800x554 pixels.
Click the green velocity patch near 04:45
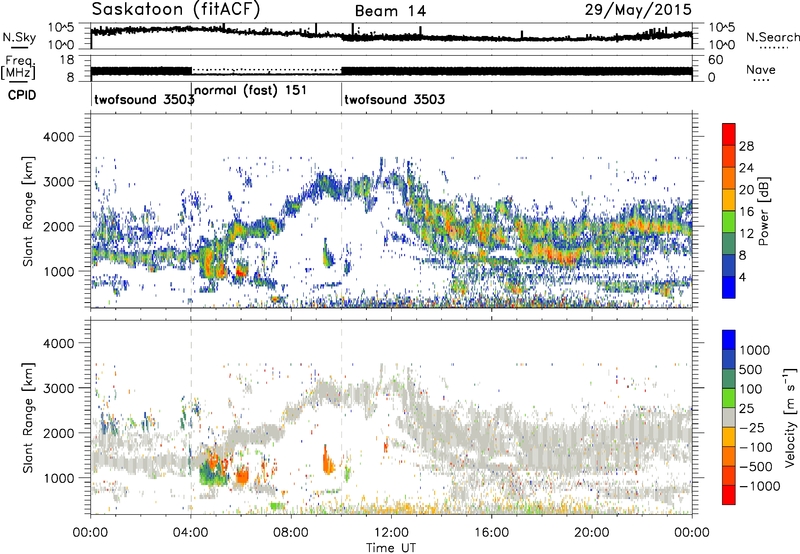[x=212, y=474]
